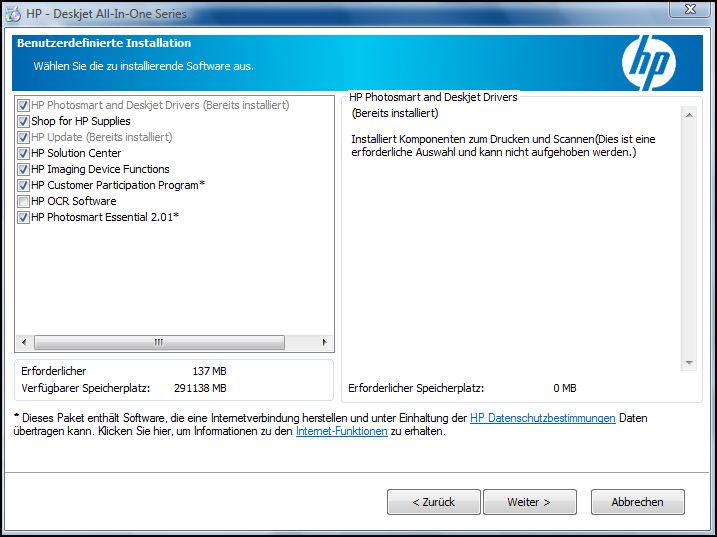The image size is (717, 537).
Task: Click the '291138 MB' available space value
Action: coord(200,388)
